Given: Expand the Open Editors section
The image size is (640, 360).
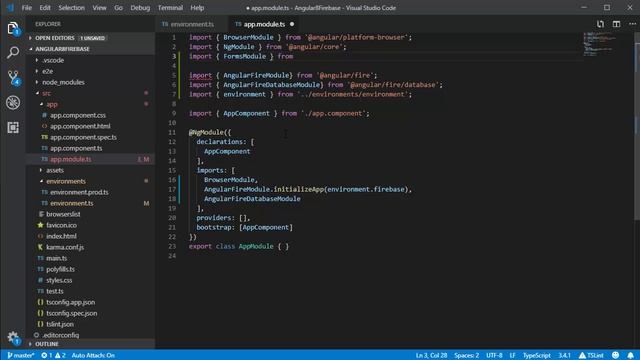Looking at the screenshot, I should click(91, 38).
